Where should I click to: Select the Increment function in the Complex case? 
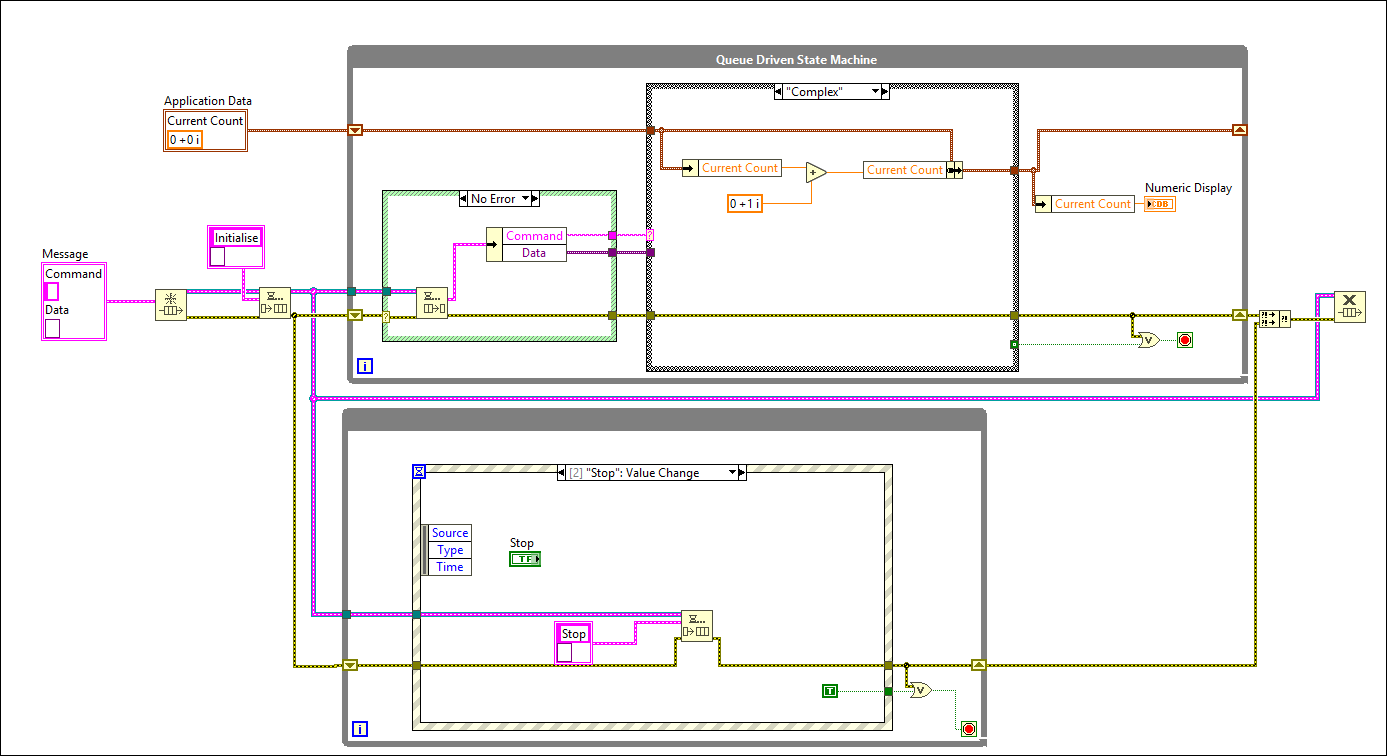[x=815, y=171]
